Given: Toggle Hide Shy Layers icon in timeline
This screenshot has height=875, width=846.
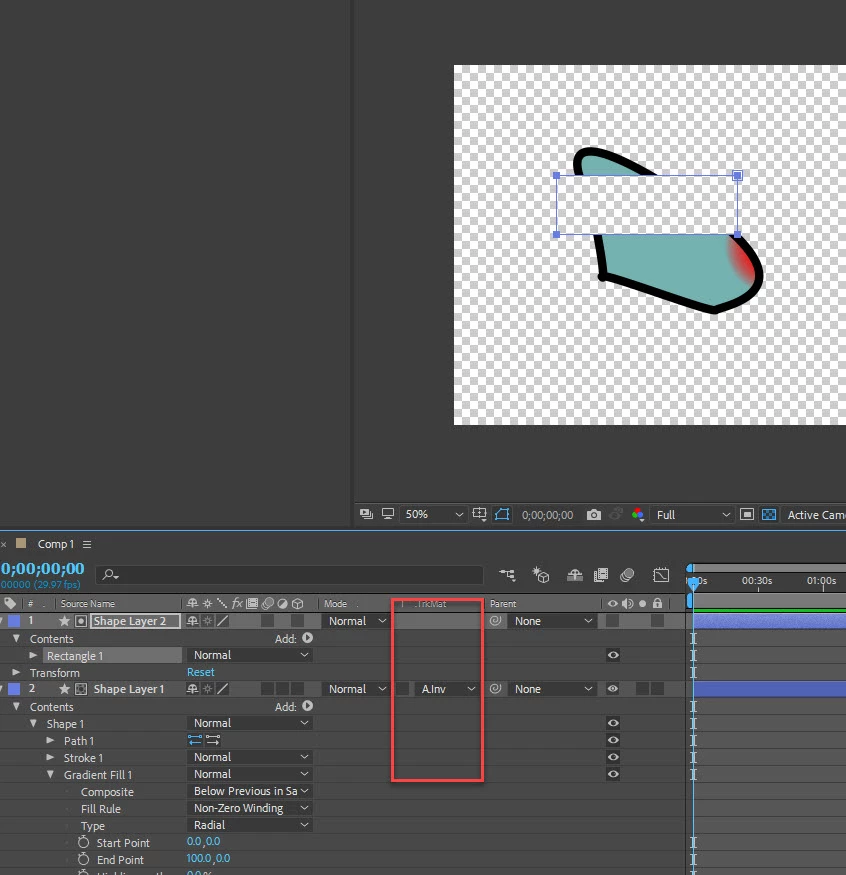Looking at the screenshot, I should [575, 575].
